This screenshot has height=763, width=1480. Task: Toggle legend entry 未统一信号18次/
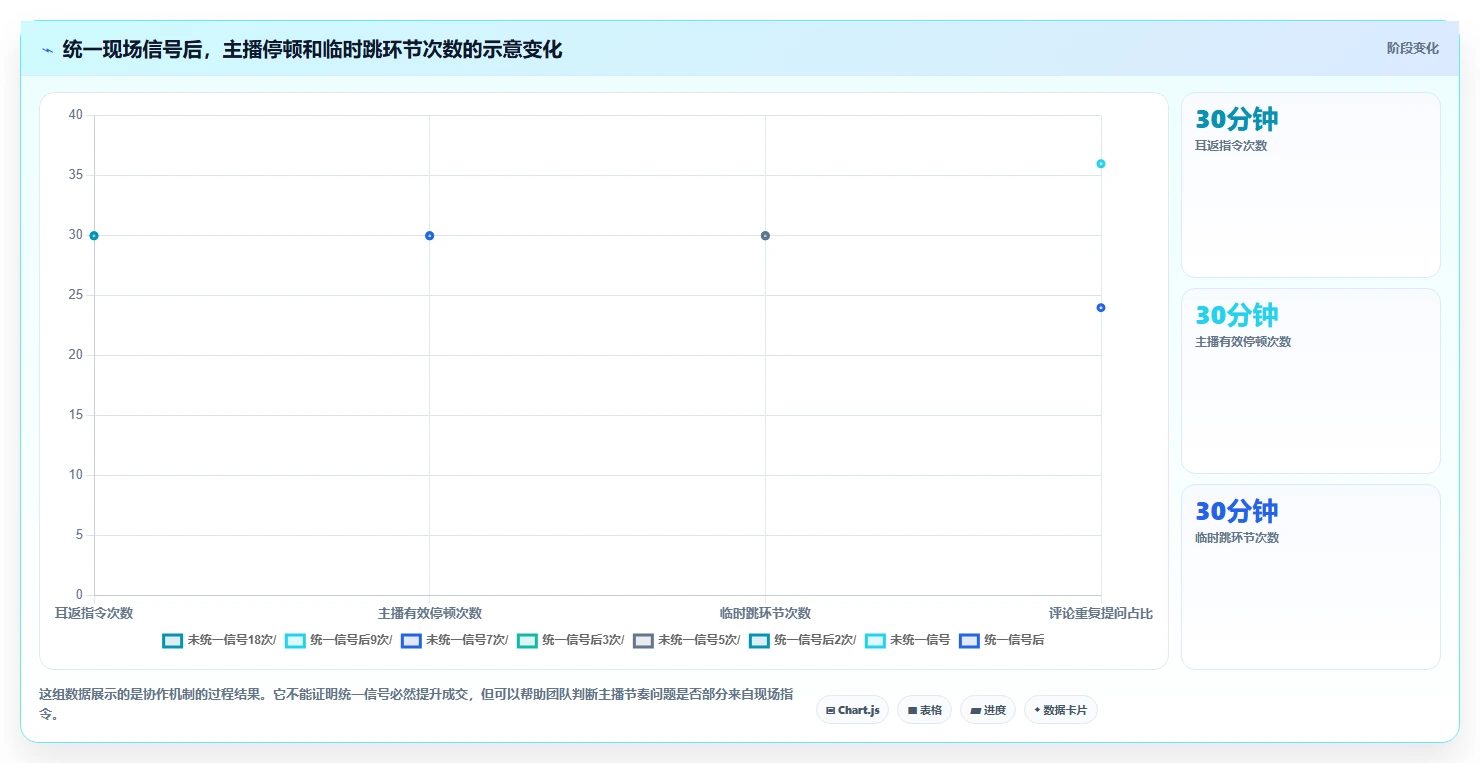coord(219,640)
